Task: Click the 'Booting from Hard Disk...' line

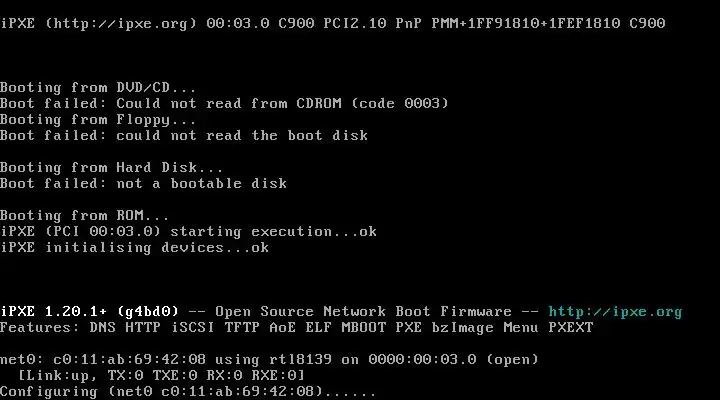Action: (111, 168)
